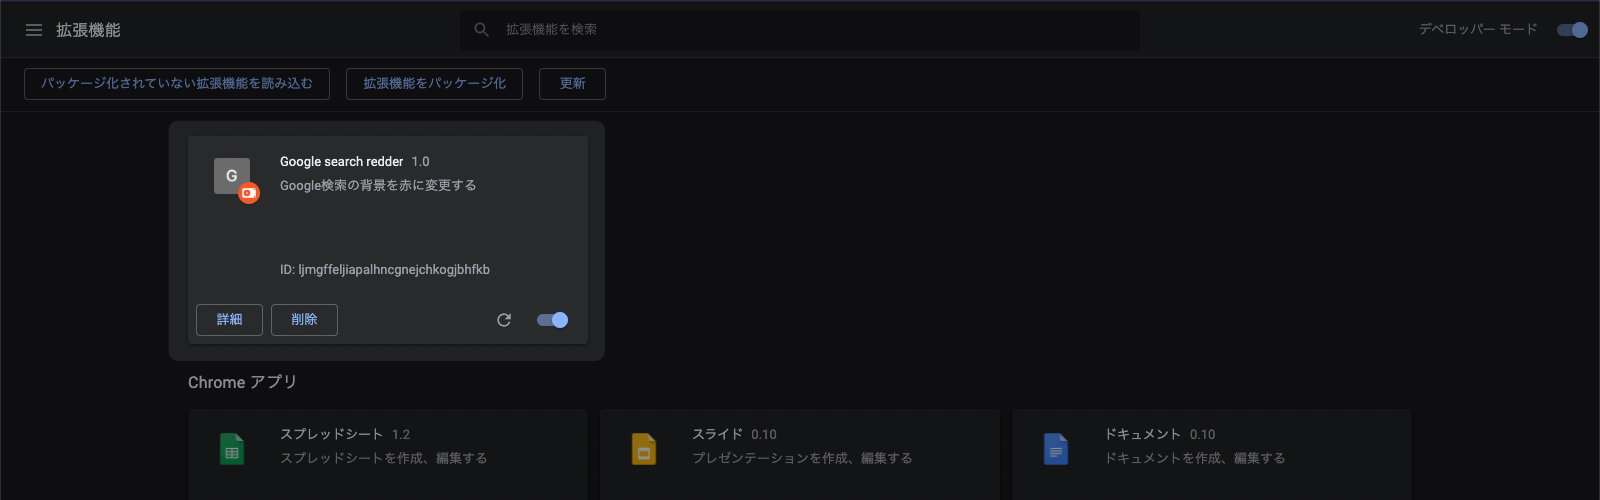Select the extension ID text
This screenshot has width=1600, height=500.
tap(385, 270)
